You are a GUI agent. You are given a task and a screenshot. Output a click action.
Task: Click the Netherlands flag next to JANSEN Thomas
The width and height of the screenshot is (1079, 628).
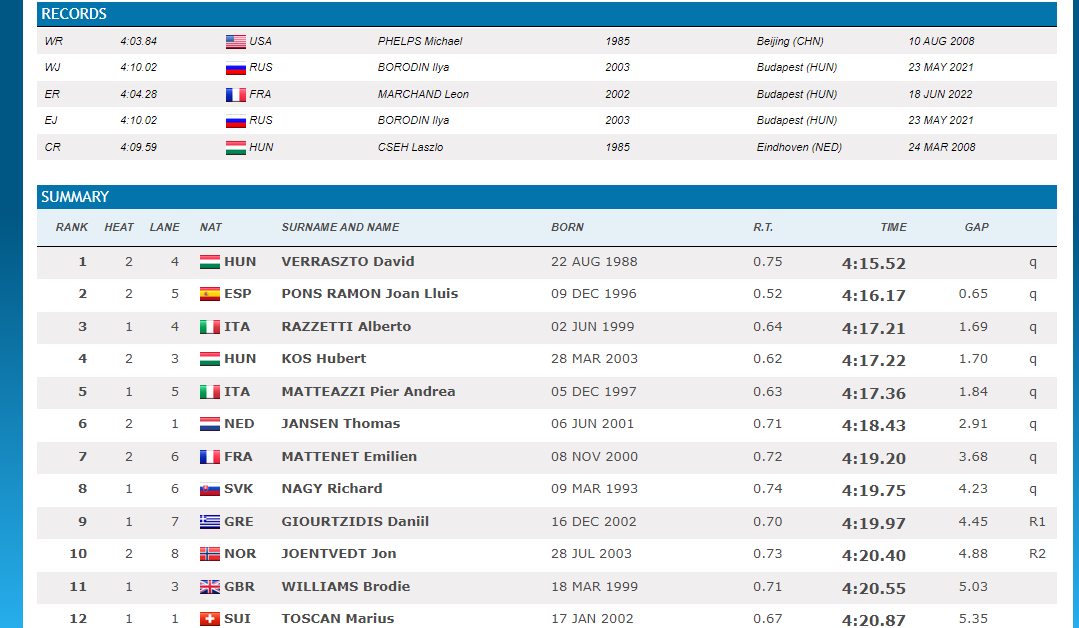(209, 424)
